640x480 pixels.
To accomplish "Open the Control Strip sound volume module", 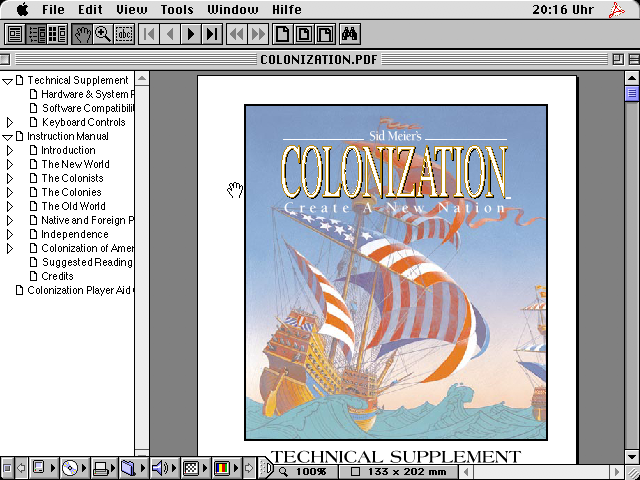I will pyautogui.click(x=163, y=468).
